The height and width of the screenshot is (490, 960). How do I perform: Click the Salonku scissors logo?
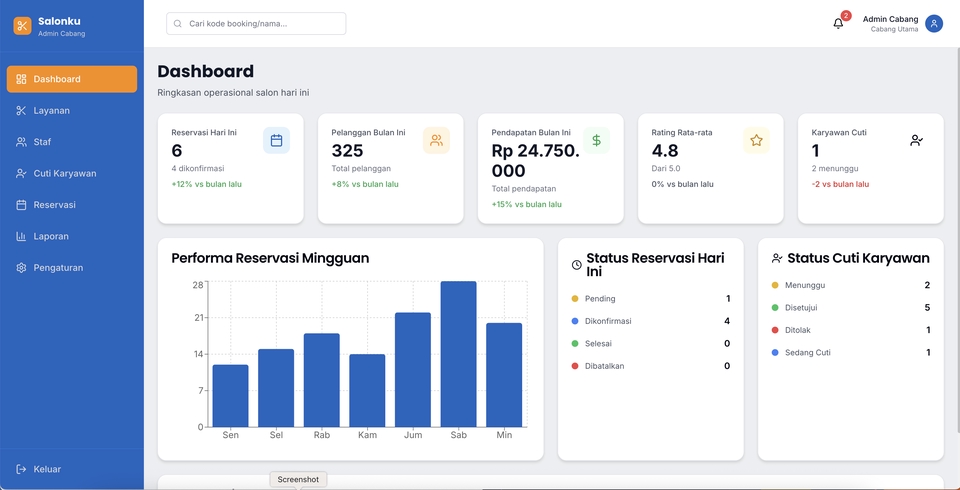point(22,26)
